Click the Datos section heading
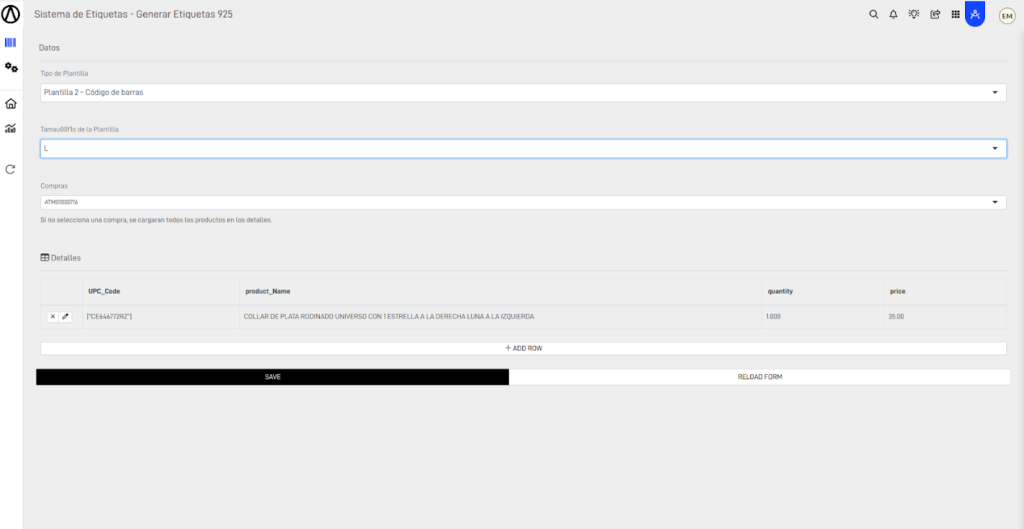Image resolution: width=1024 pixels, height=529 pixels. [x=50, y=48]
